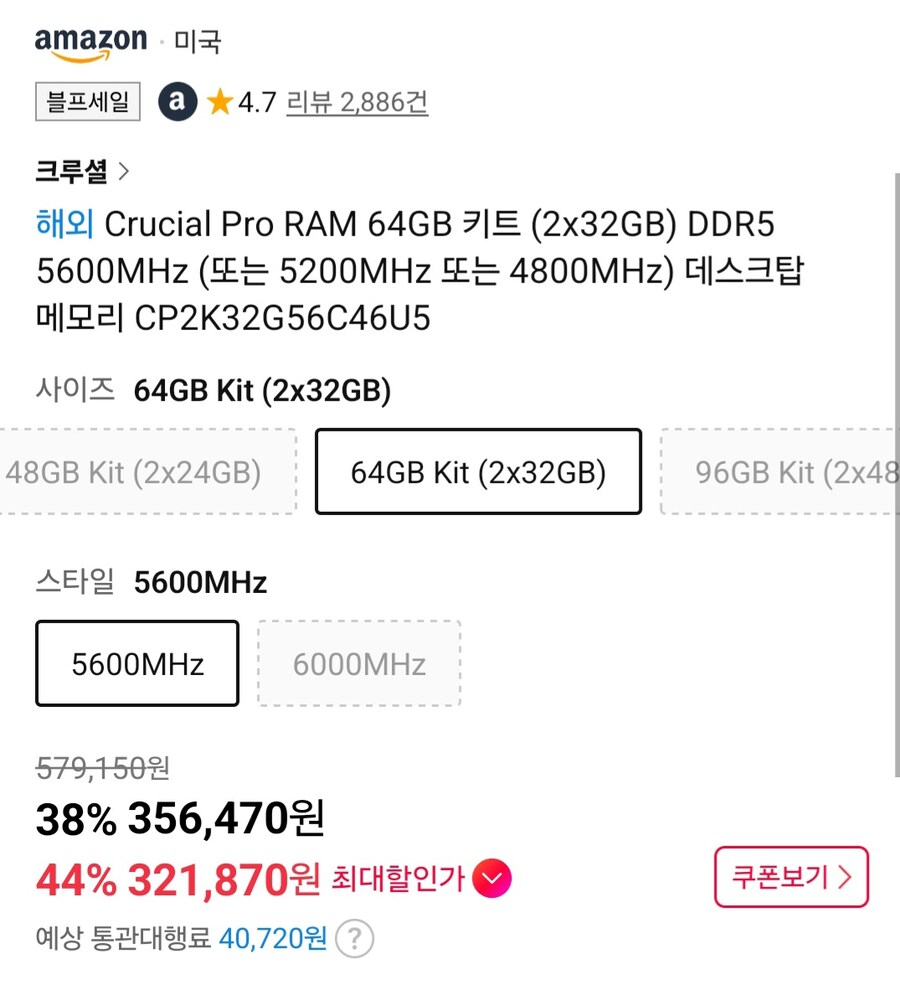This screenshot has height=990, width=900.
Task: Open customs fee help via question mark icon
Action: (x=355, y=938)
